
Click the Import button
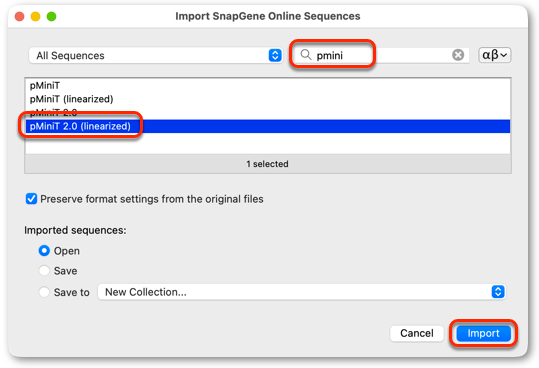coord(483,333)
